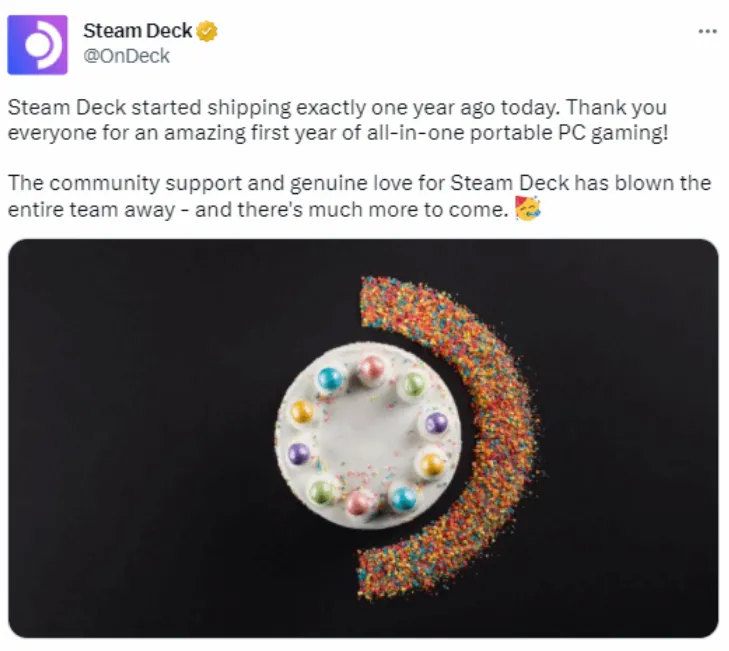Image resolution: width=729 pixels, height=651 pixels.
Task: Click the green candy on cake's upper right
Action: pos(413,385)
